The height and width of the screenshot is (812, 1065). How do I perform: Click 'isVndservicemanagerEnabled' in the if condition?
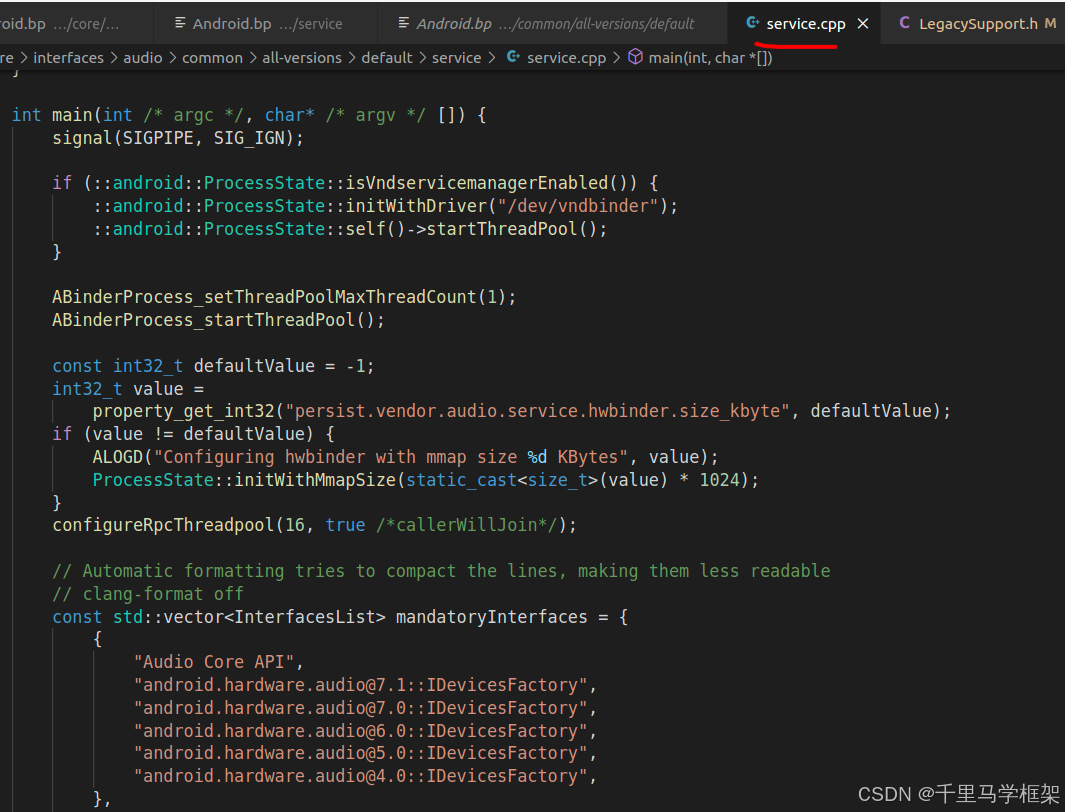(477, 183)
